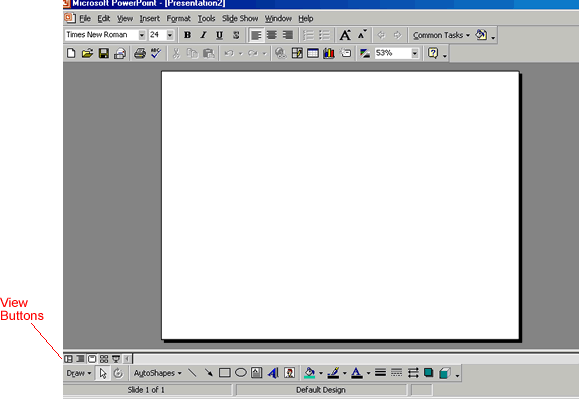Apply the Line Color brush

333,373
